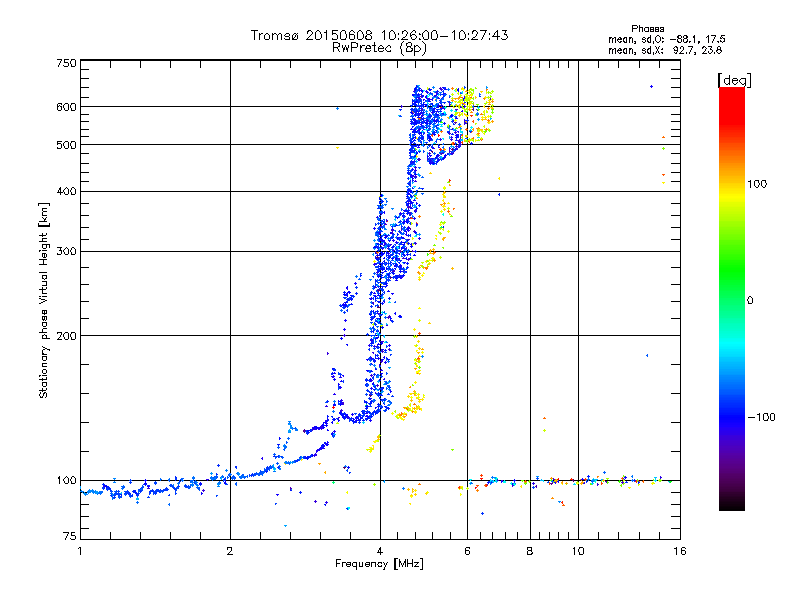Click the y-axis tick label '600'
Viewport: 800px width, 600px height.
tap(66, 107)
